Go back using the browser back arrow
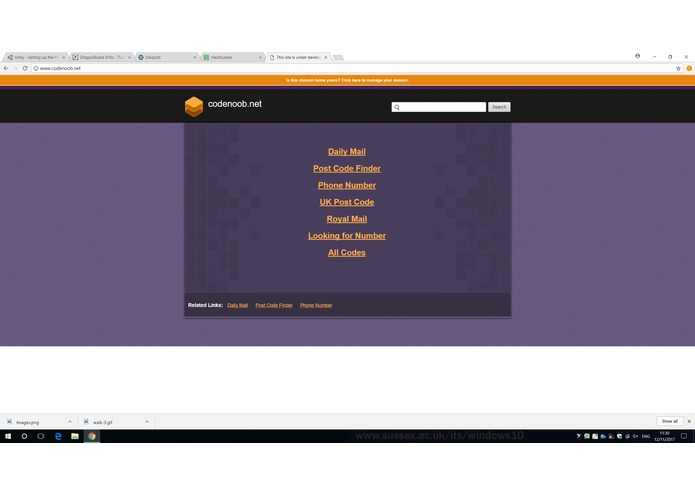695x494 pixels. click(x=6, y=68)
